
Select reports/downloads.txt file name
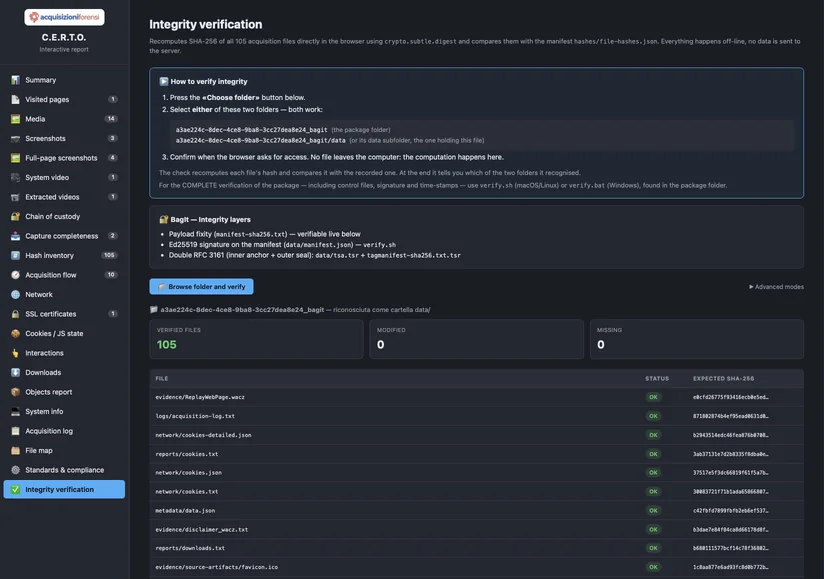[x=190, y=548]
